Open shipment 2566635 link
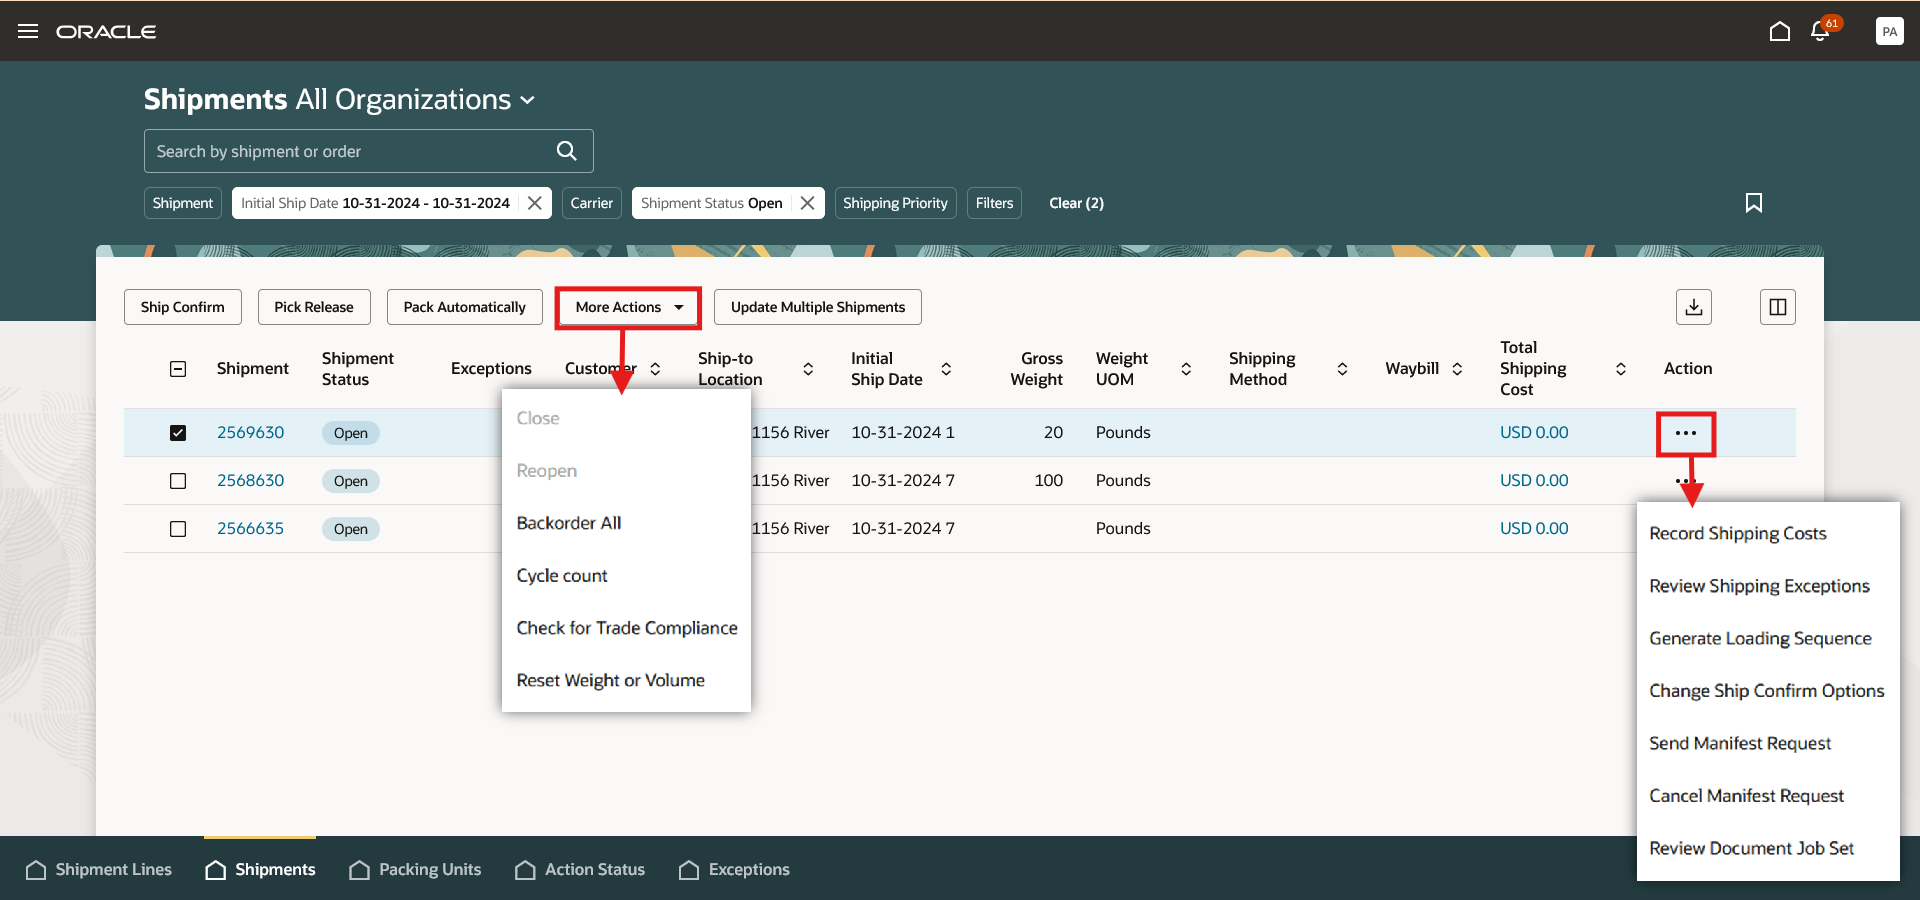The image size is (1920, 900). coord(250,529)
